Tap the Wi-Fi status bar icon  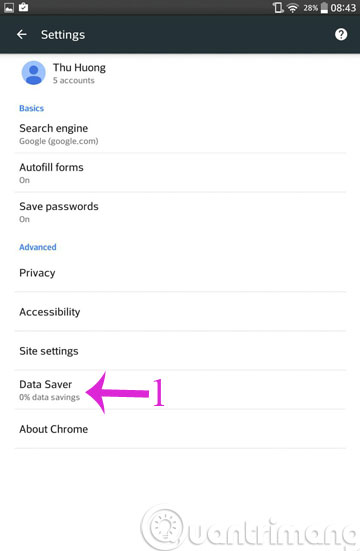292,8
